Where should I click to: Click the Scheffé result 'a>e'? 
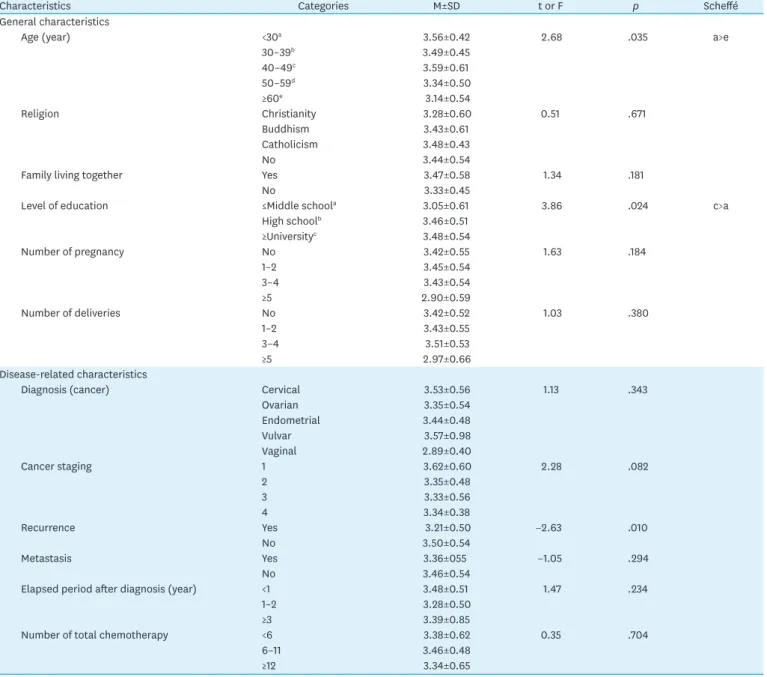721,37
